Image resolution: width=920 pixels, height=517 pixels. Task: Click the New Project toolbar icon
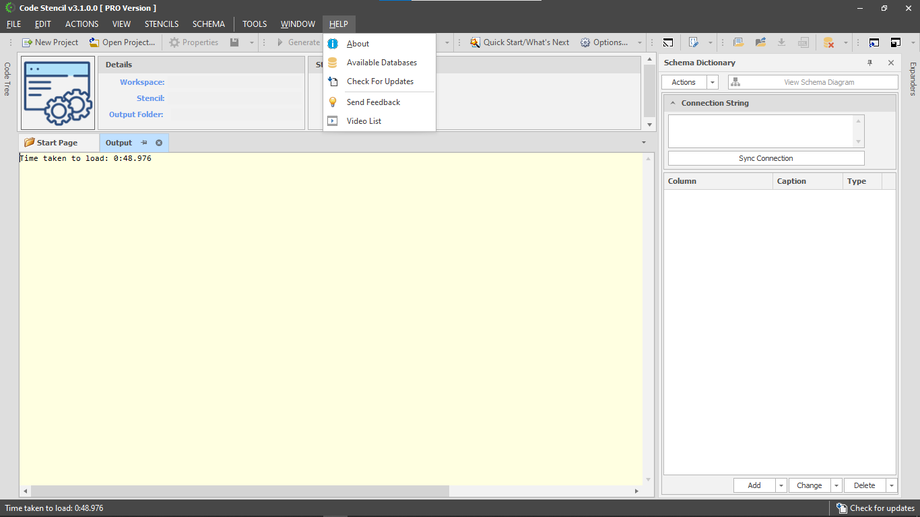pos(27,43)
